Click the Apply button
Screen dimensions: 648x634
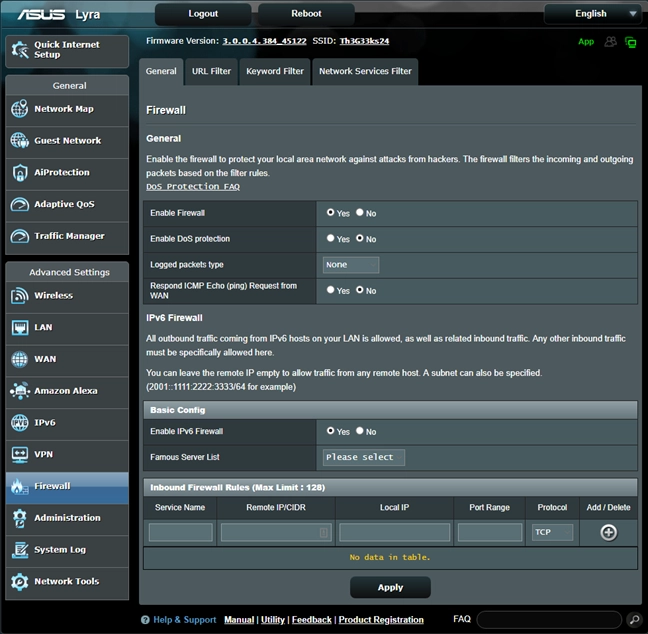click(x=390, y=587)
